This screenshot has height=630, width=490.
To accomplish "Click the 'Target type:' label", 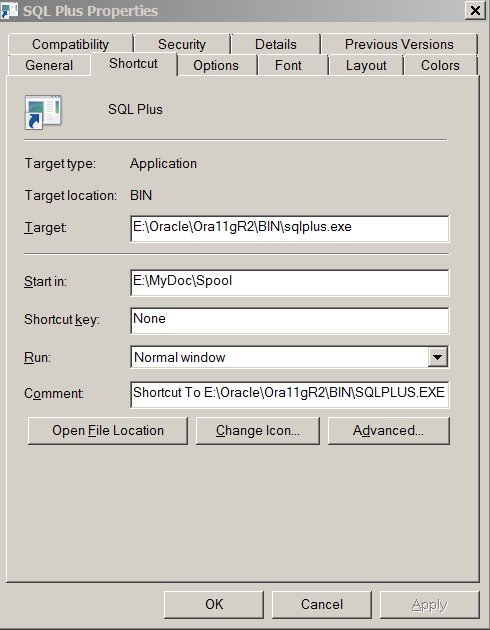I will (x=60, y=164).
